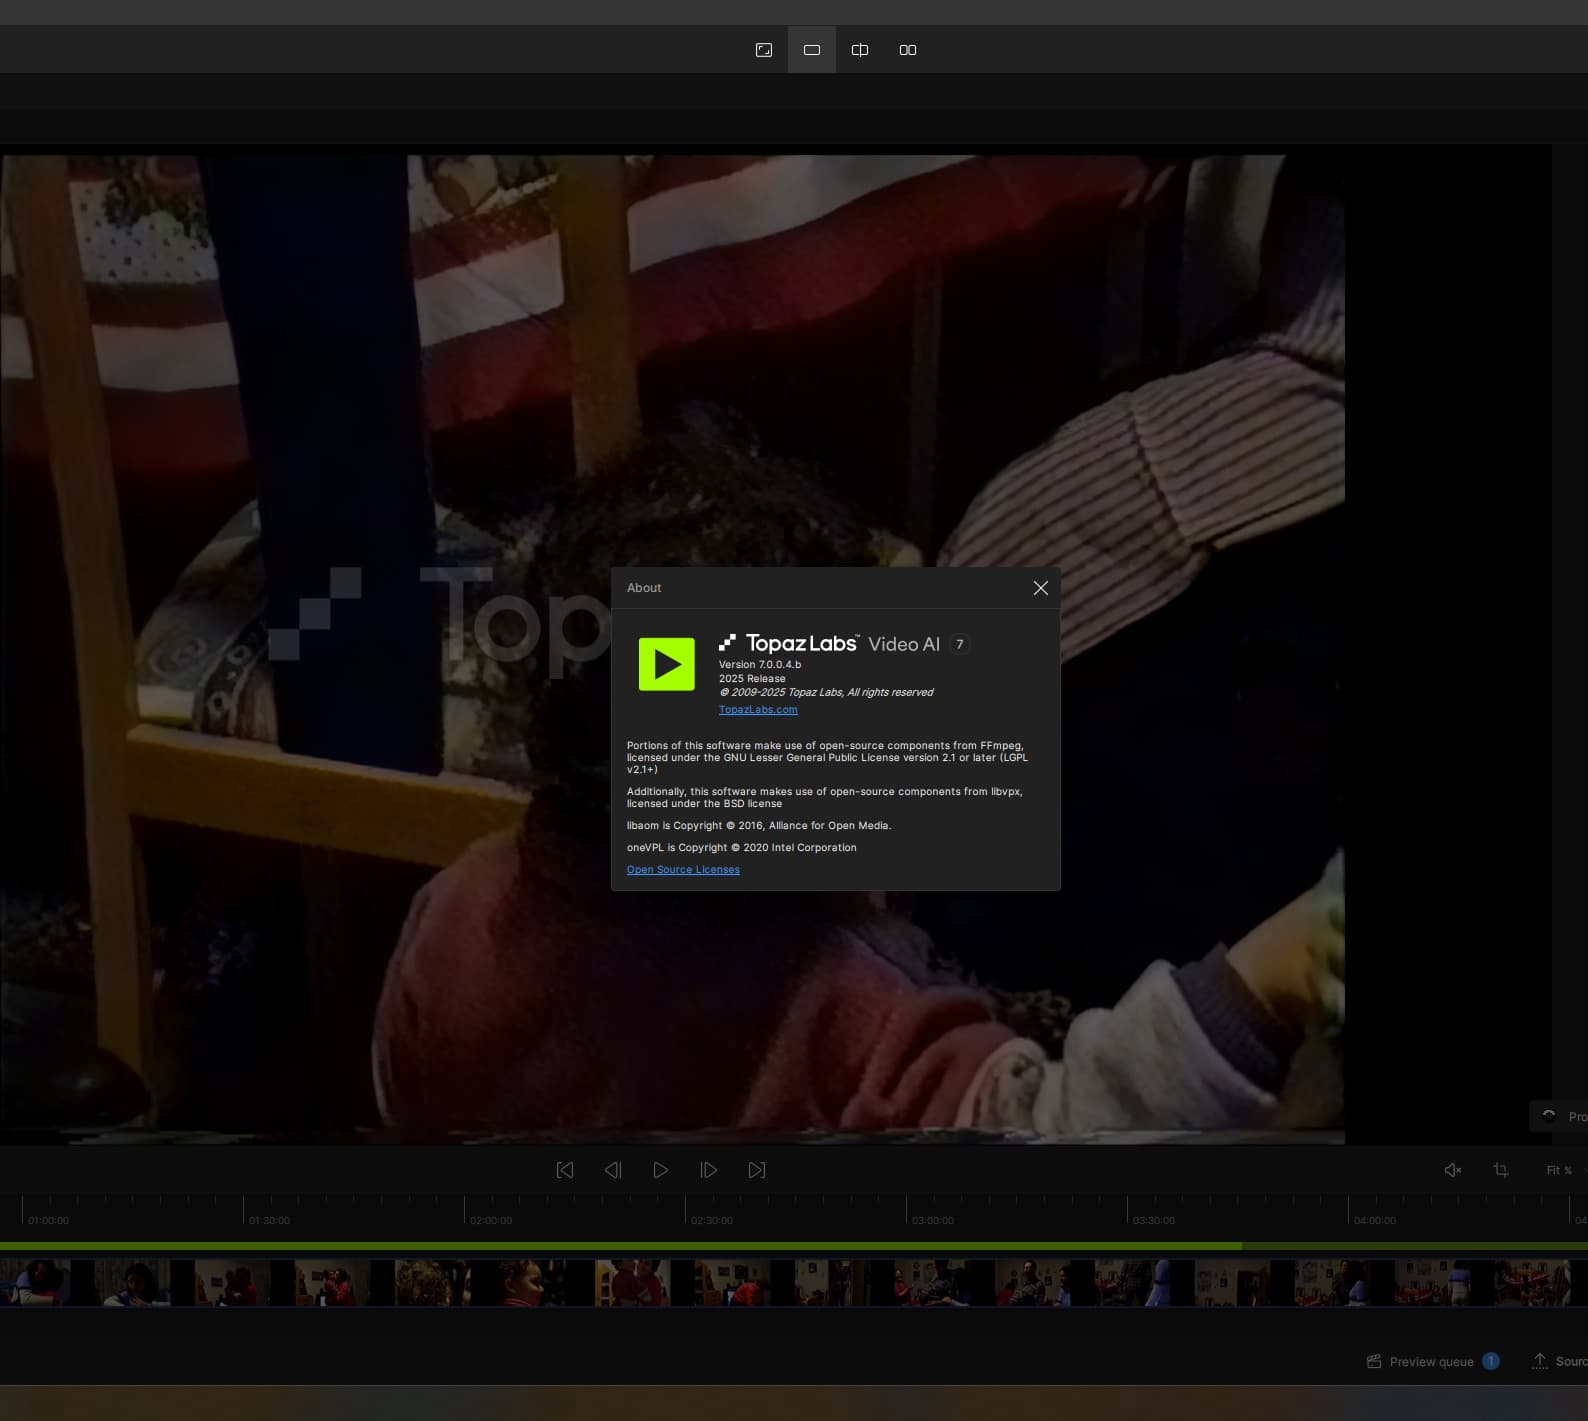Step forward one frame
Viewport: 1588px width, 1421px height.
(x=709, y=1170)
